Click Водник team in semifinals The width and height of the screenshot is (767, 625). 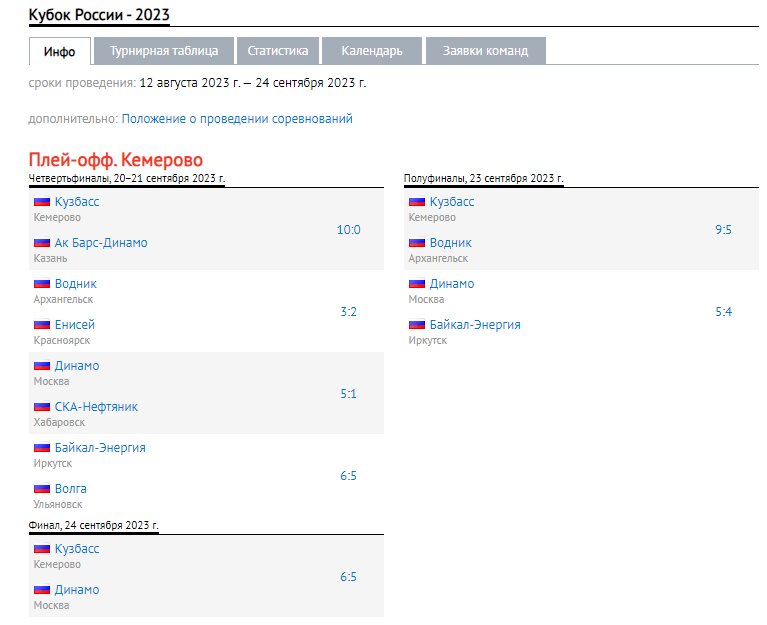coord(451,243)
